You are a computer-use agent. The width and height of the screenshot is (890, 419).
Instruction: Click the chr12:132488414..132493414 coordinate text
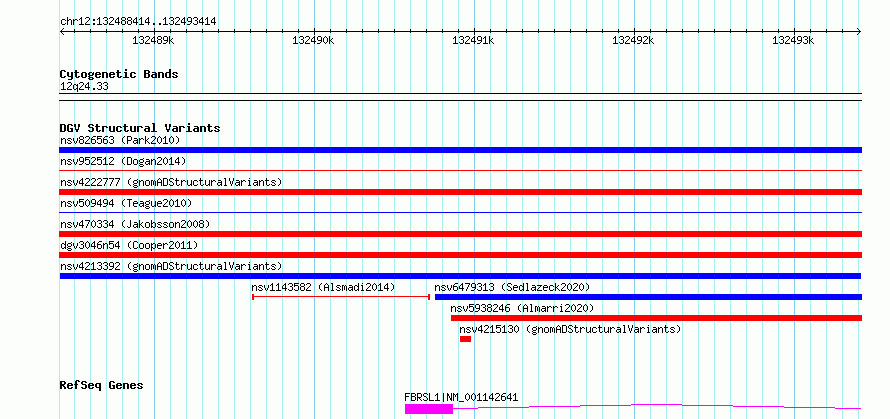pyautogui.click(x=138, y=22)
